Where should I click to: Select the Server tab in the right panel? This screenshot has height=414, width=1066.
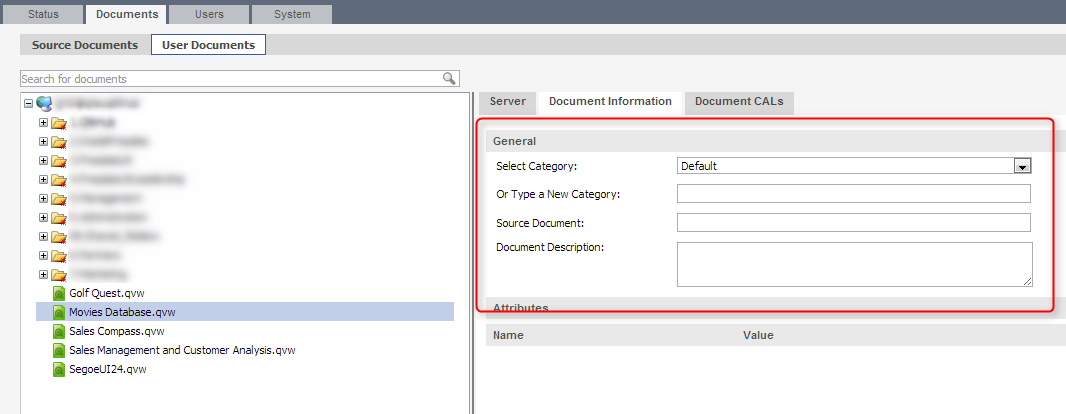click(x=507, y=102)
